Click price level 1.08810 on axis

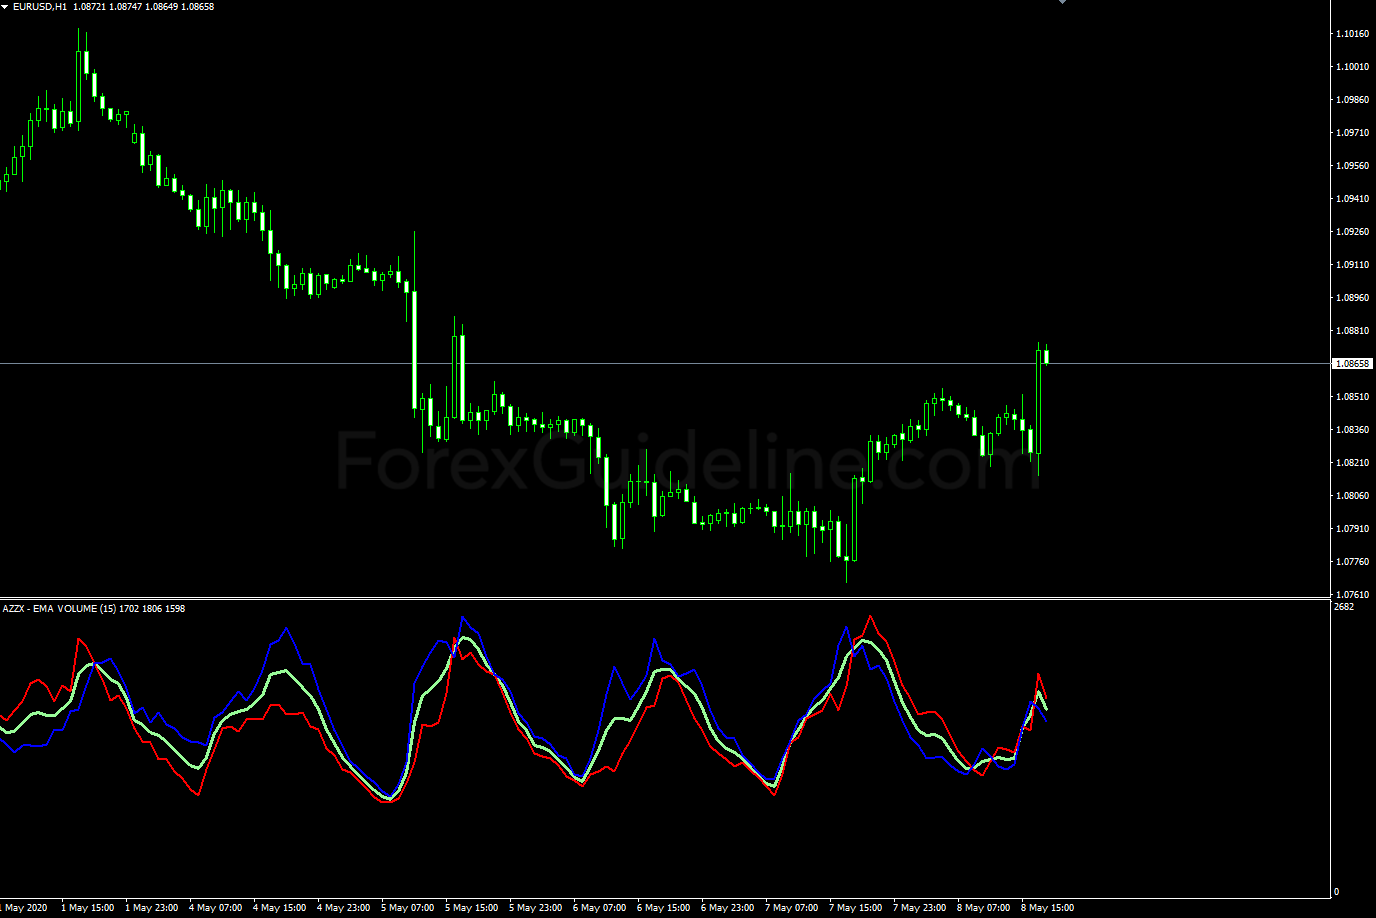[x=1353, y=331]
